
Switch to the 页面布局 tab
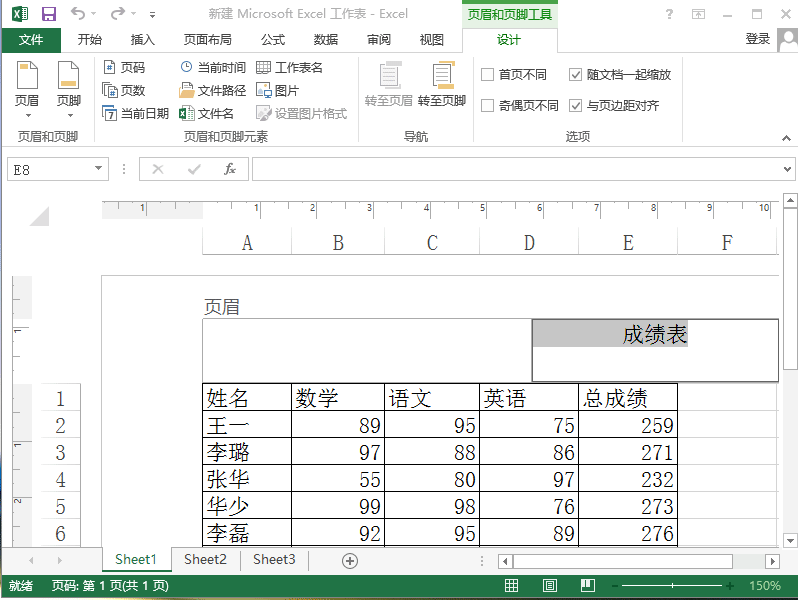(x=208, y=40)
